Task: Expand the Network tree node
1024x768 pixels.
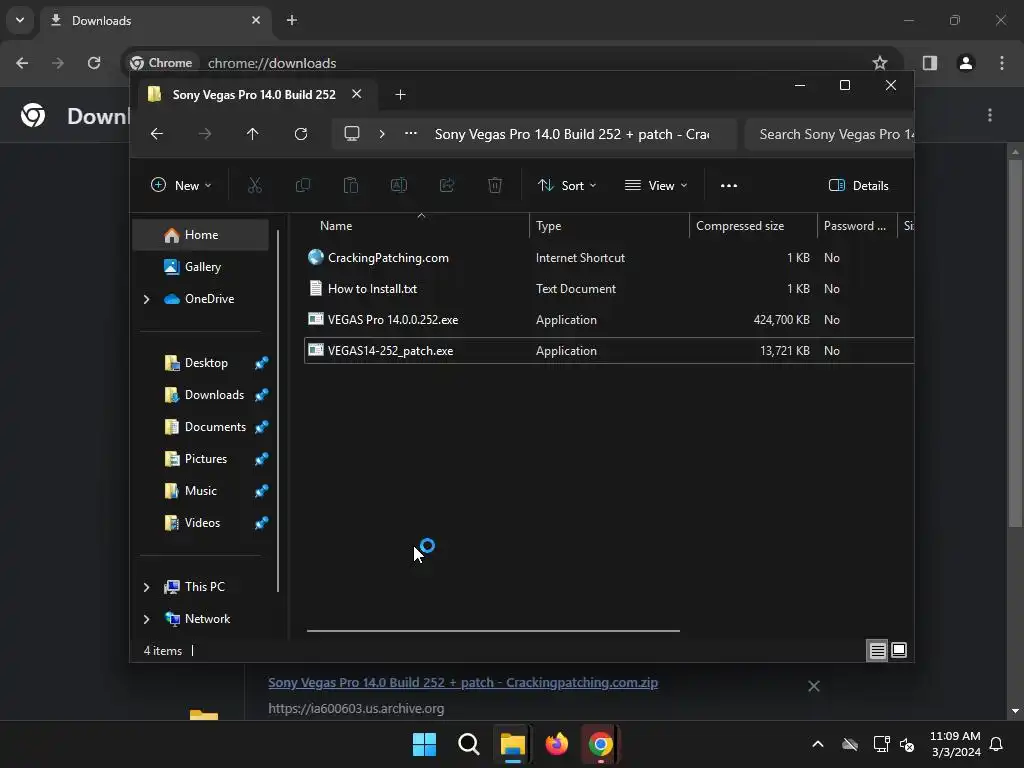Action: (x=146, y=619)
